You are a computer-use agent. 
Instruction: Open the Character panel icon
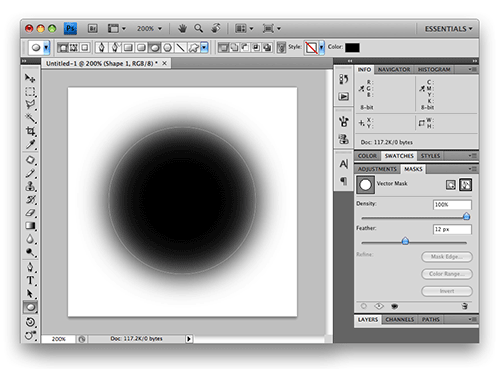coord(344,164)
